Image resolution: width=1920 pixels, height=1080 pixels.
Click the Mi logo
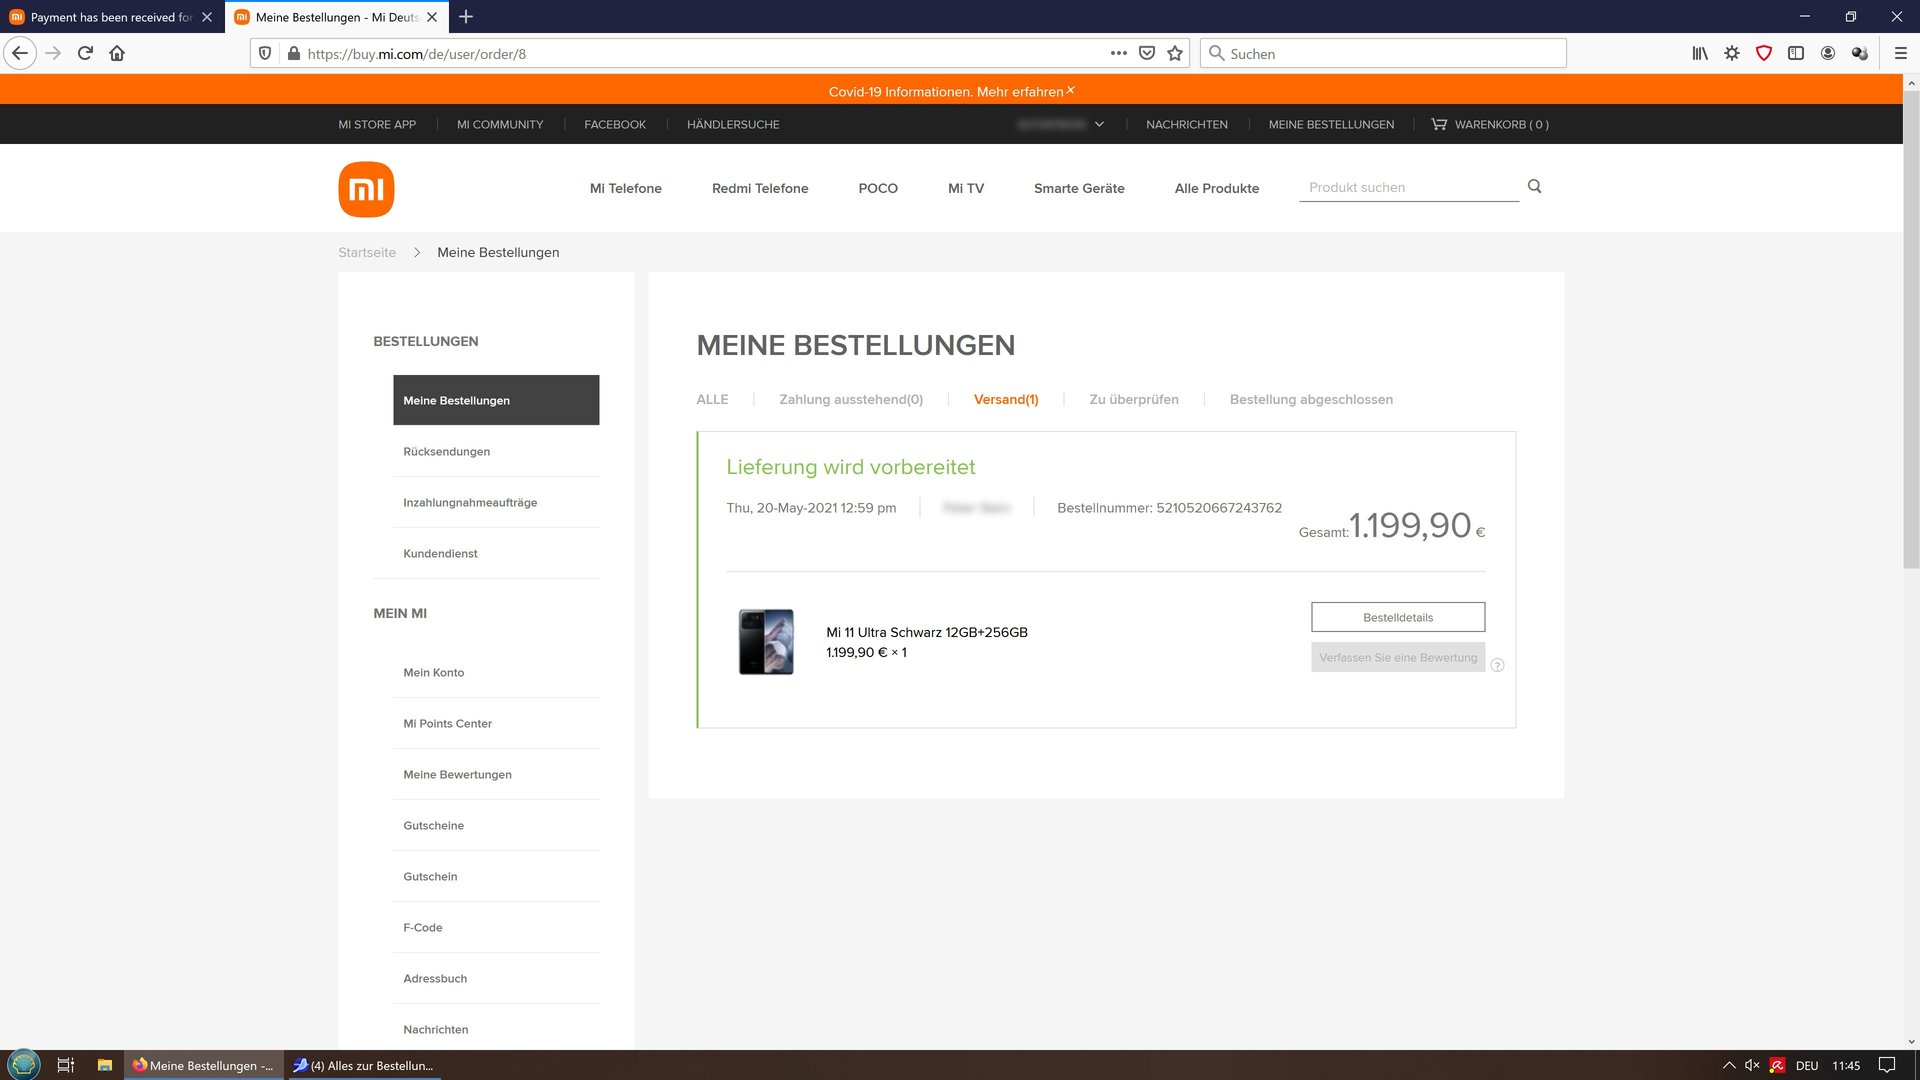[x=366, y=189]
